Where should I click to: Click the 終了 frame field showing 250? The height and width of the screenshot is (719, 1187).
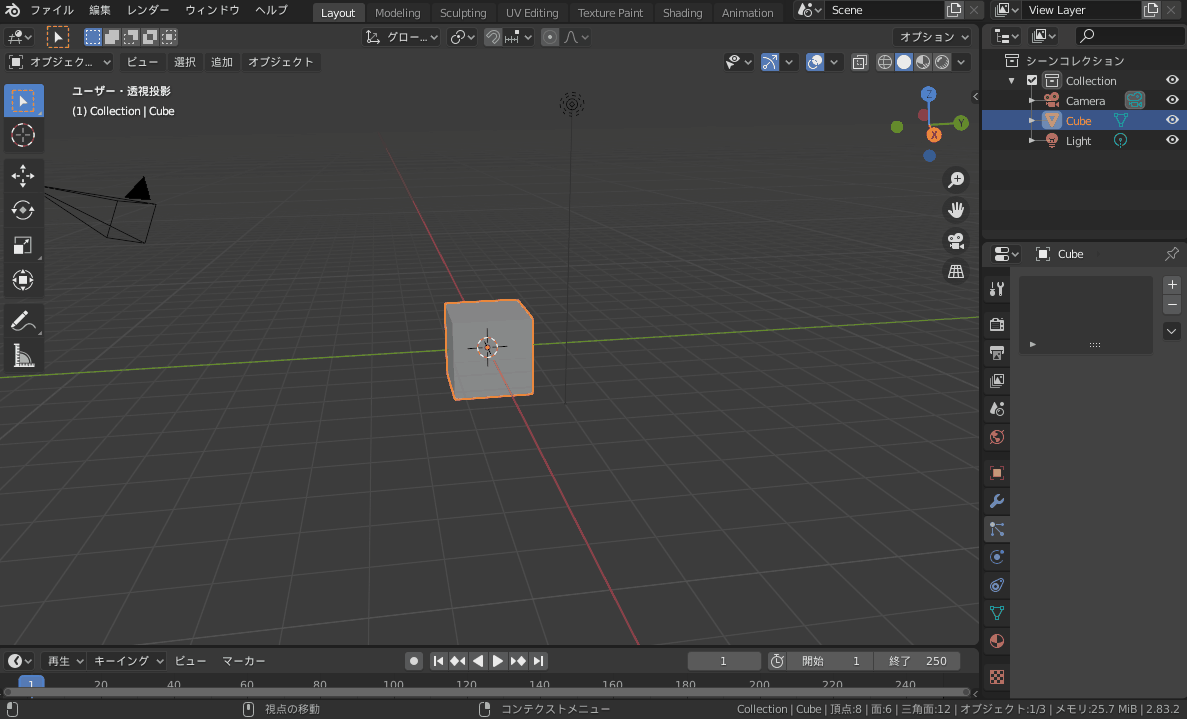click(x=917, y=661)
